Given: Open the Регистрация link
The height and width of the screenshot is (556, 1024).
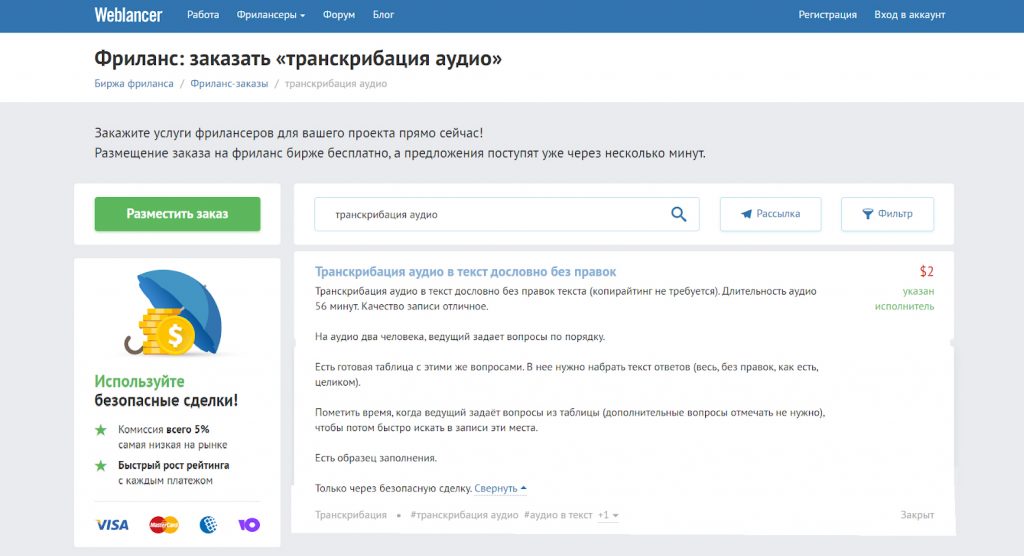Looking at the screenshot, I should click(x=827, y=14).
